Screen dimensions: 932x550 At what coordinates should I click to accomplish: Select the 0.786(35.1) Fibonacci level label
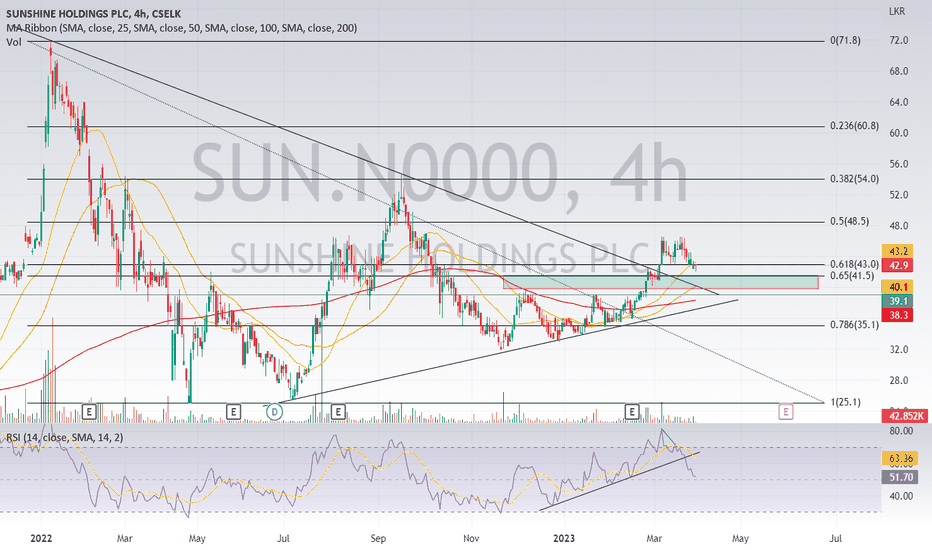pyautogui.click(x=854, y=325)
